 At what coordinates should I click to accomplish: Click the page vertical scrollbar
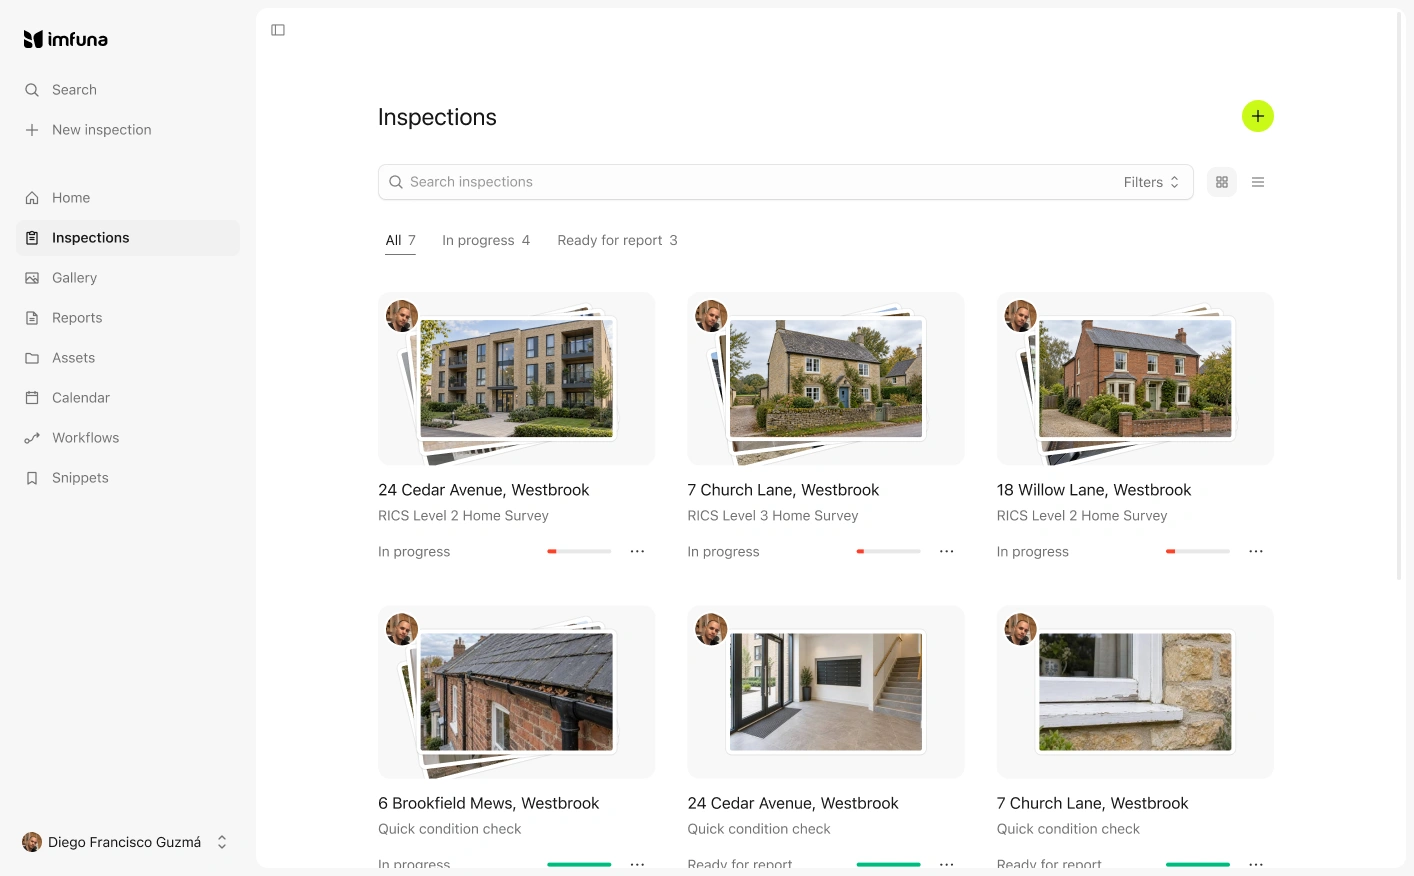(1399, 295)
